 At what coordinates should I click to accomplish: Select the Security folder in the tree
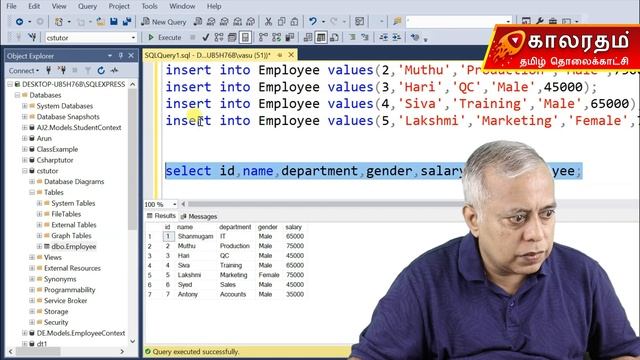56,322
